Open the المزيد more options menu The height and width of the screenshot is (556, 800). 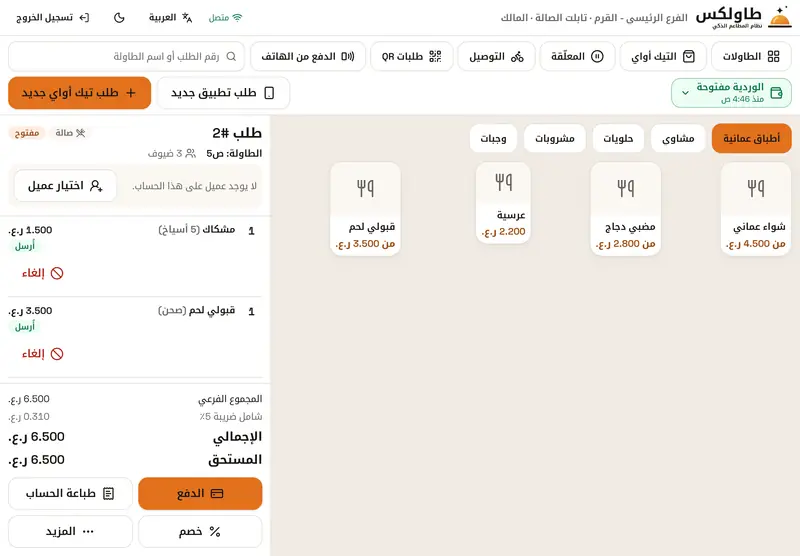coord(70,532)
